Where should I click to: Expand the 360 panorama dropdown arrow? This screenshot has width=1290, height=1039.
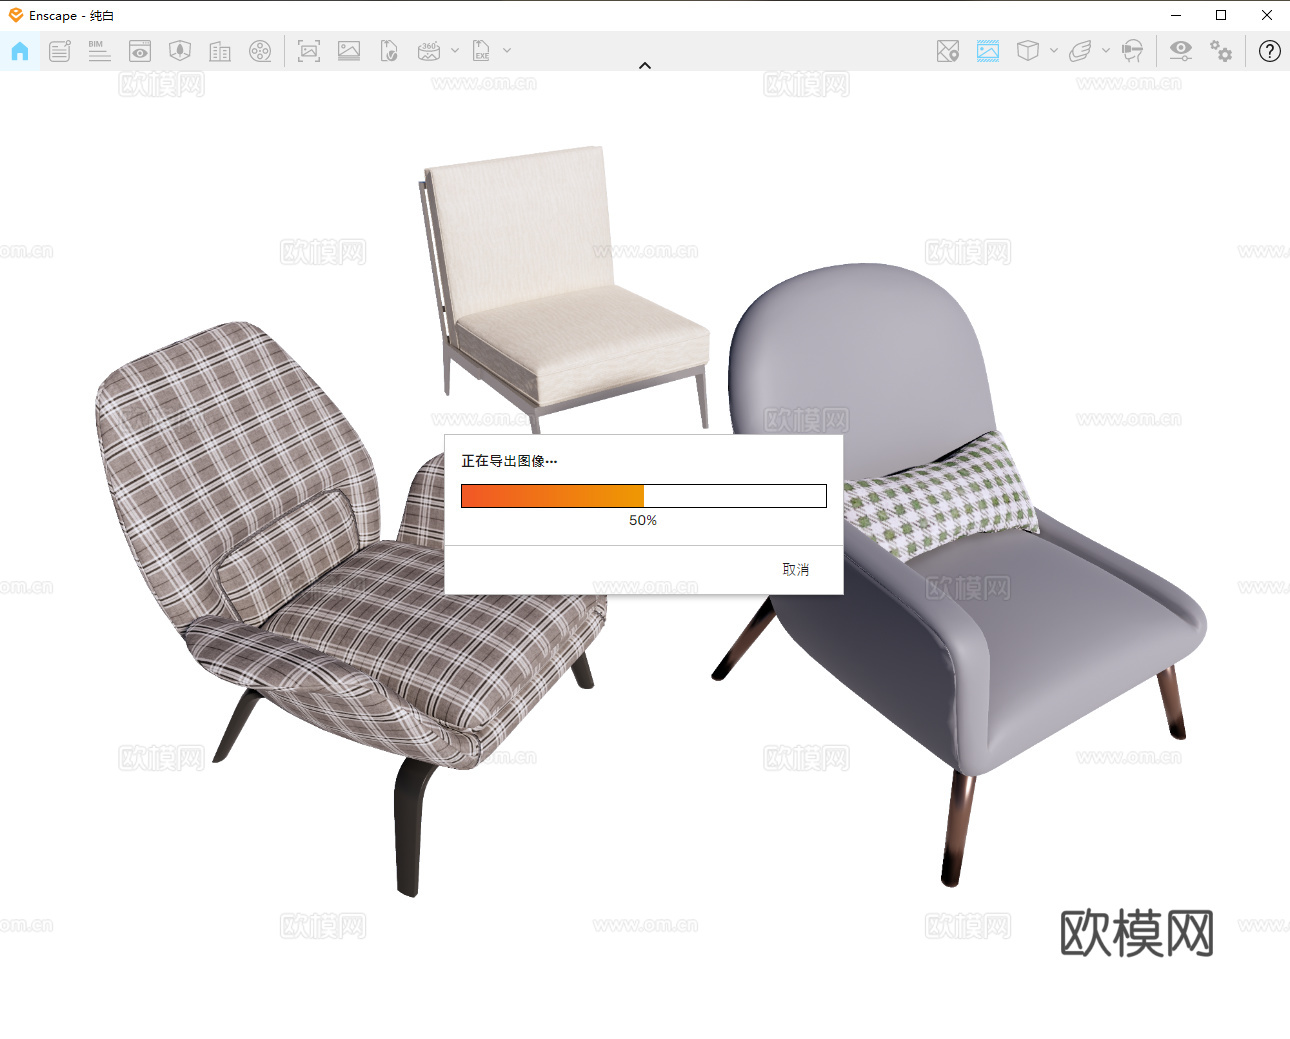(x=455, y=50)
